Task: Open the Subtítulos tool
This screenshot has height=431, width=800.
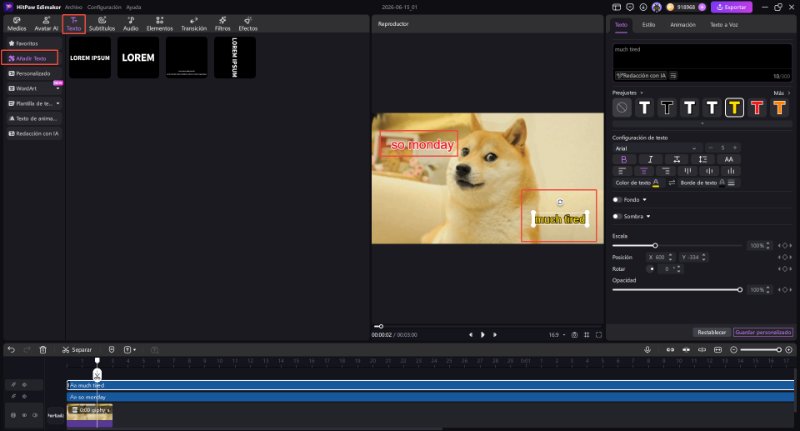Action: [102, 24]
